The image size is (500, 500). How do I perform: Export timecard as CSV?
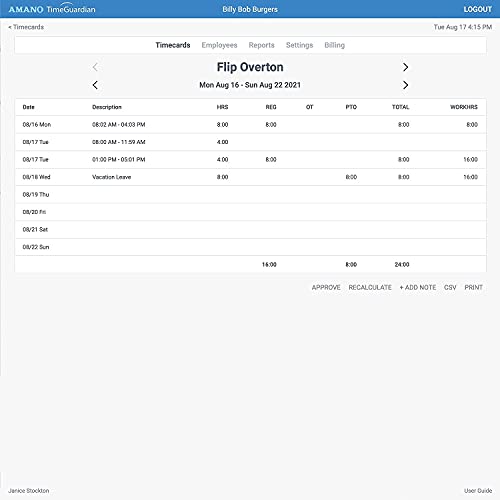coord(450,287)
